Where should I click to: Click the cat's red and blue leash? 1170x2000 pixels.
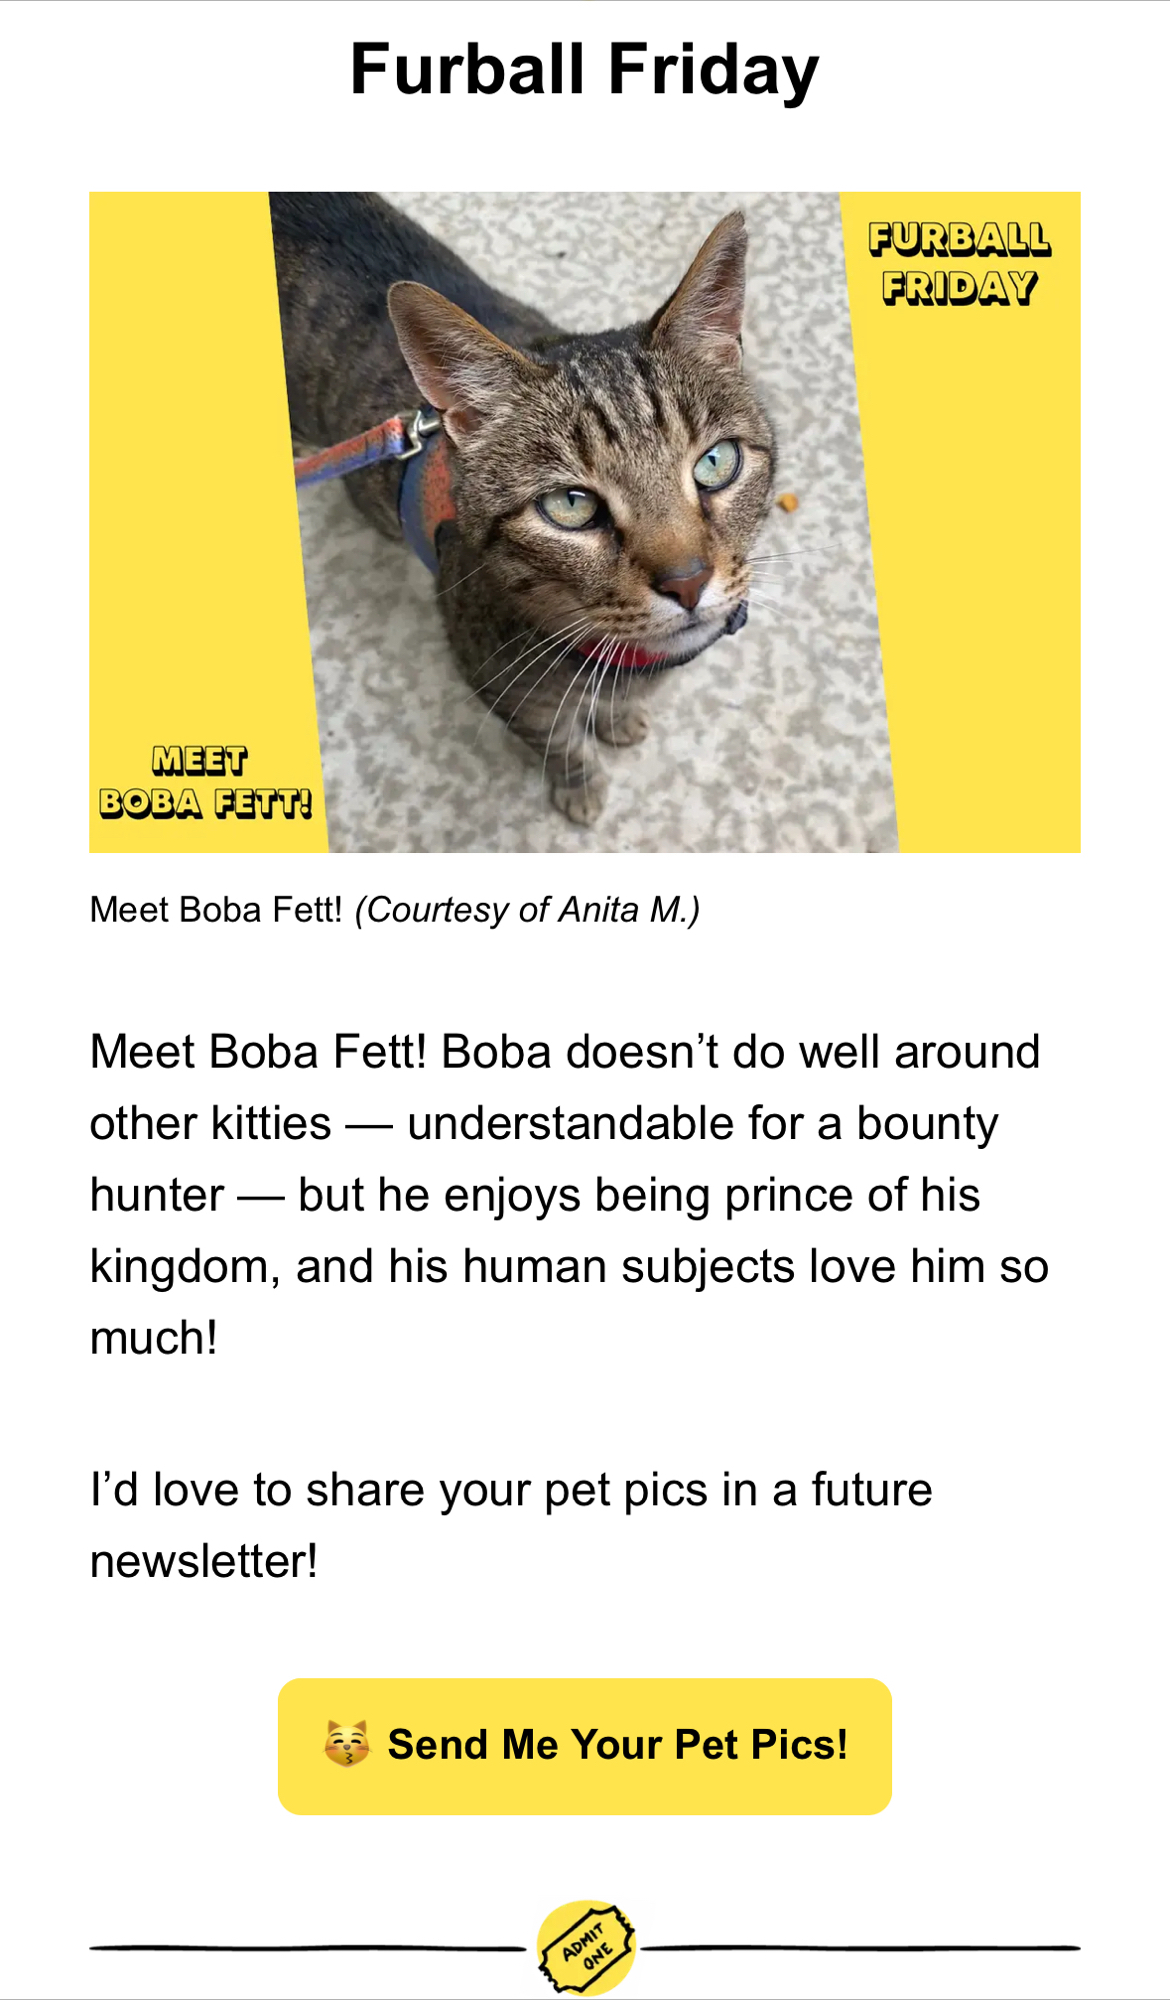tap(350, 450)
